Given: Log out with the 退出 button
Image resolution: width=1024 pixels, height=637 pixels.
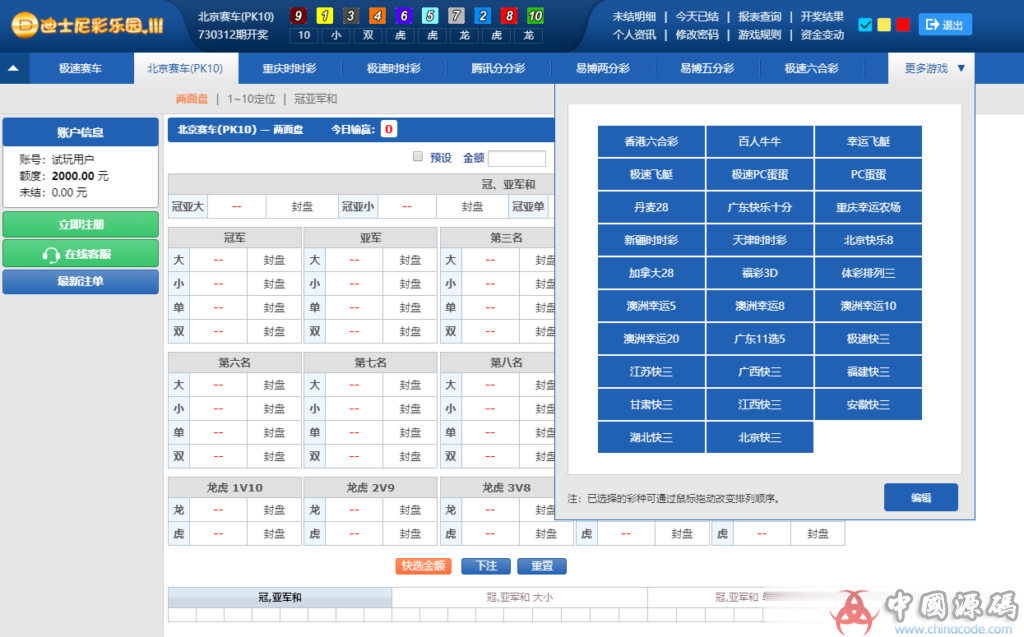Looking at the screenshot, I should click(x=945, y=25).
